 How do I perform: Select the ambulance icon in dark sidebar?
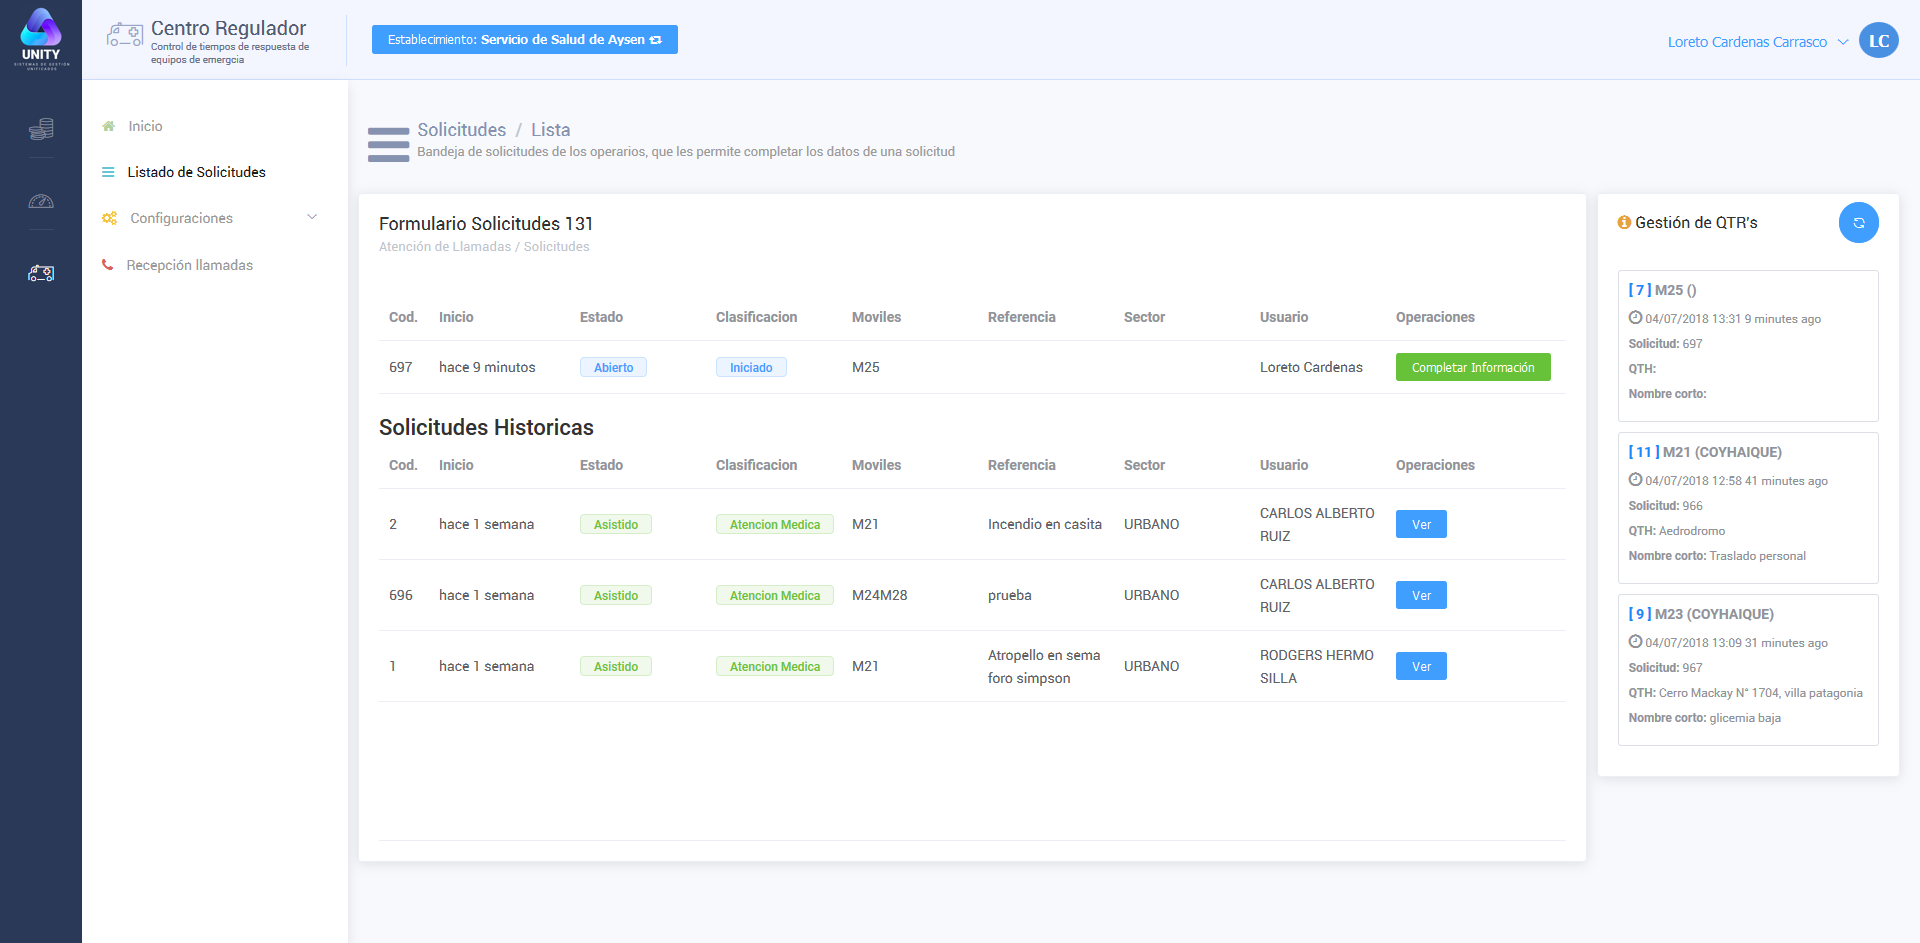click(41, 273)
